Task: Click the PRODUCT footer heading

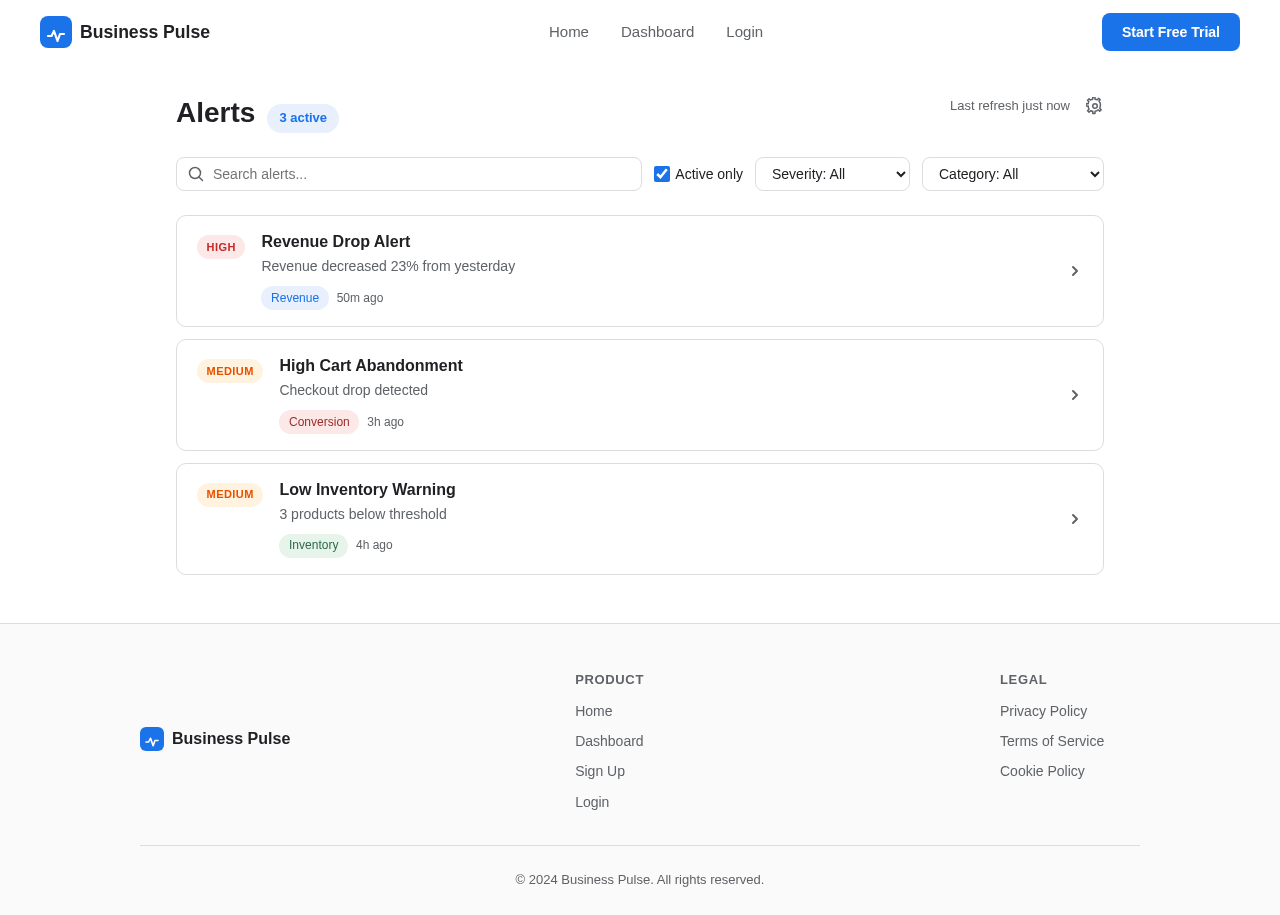Action: click(609, 680)
